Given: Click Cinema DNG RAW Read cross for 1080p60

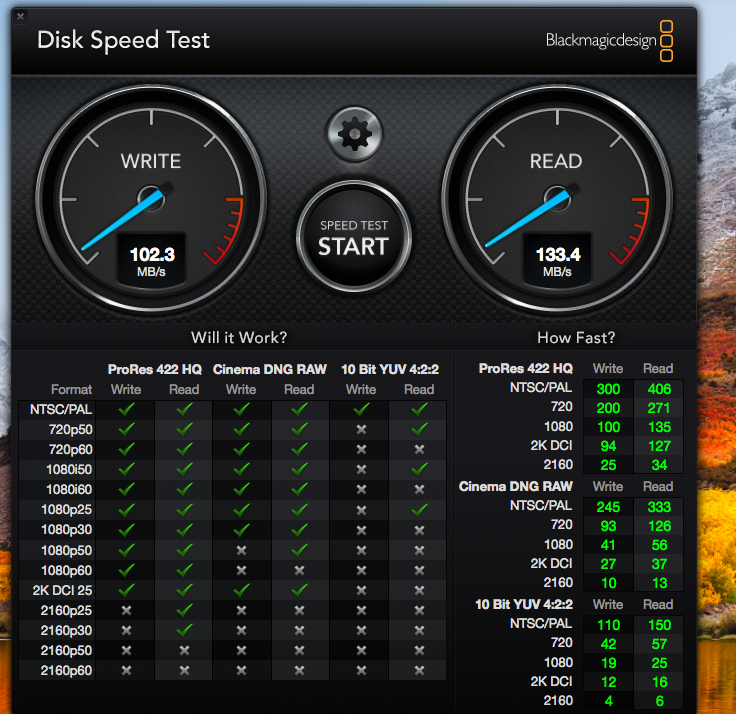Looking at the screenshot, I should [x=299, y=570].
